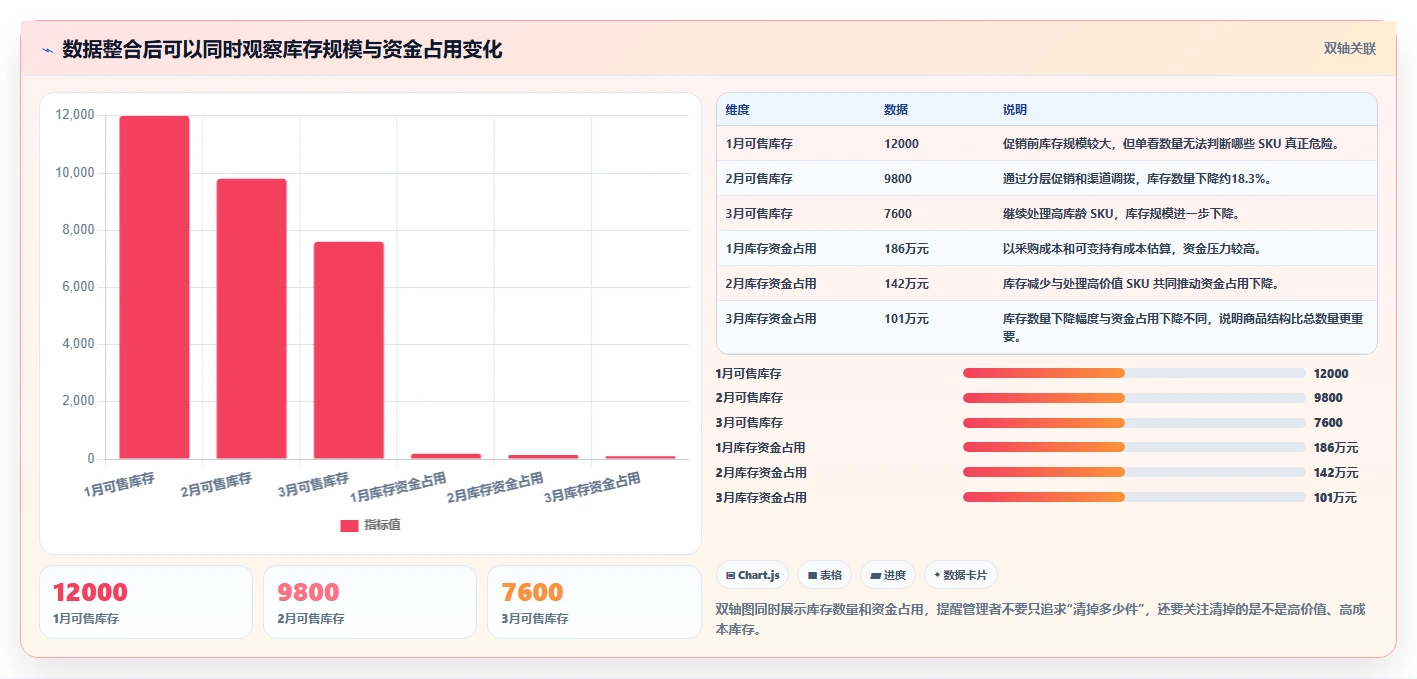Click the footer note starting with 双轴图同时展示
The height and width of the screenshot is (679, 1417).
click(x=1041, y=619)
